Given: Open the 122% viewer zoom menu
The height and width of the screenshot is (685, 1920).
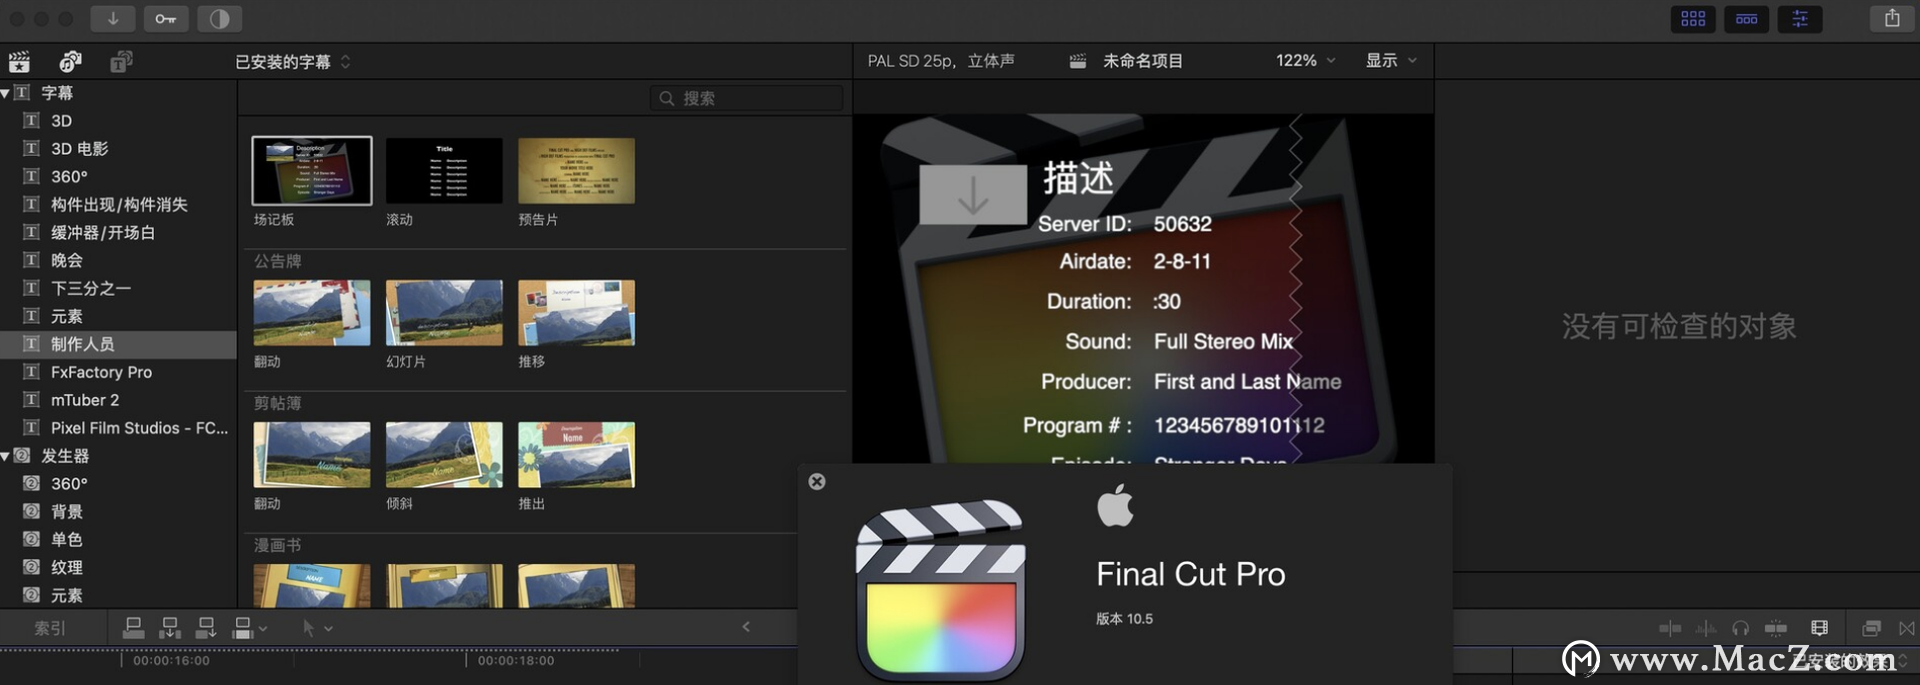Looking at the screenshot, I should point(1306,61).
